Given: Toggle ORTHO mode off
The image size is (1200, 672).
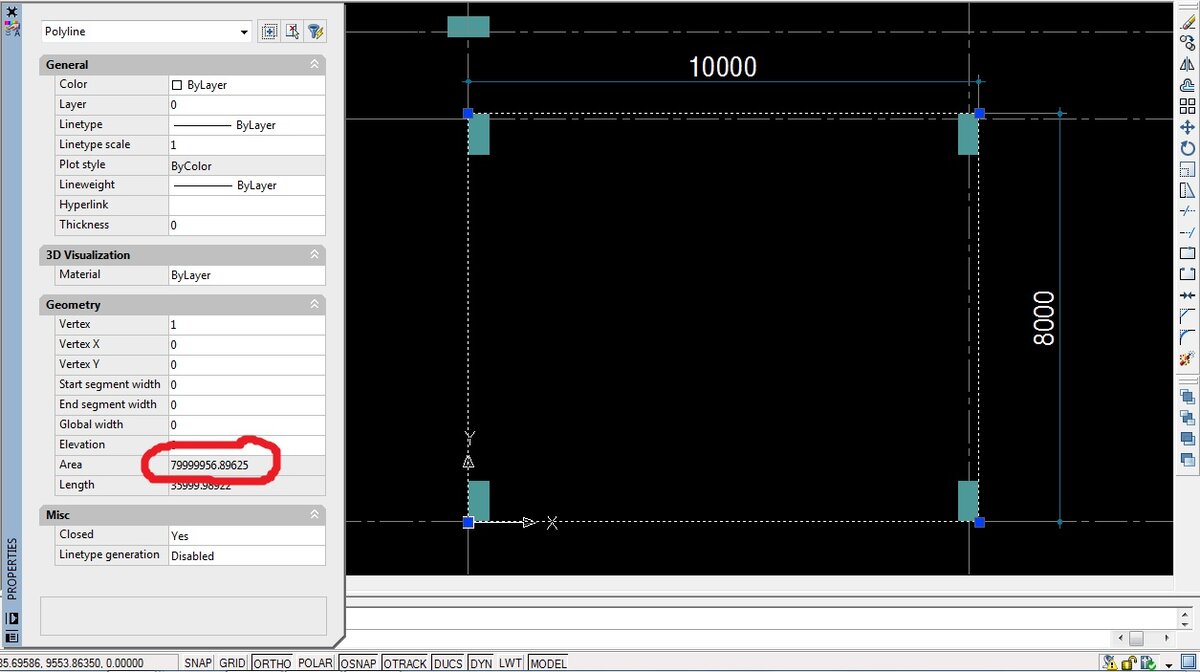Looking at the screenshot, I should click(272, 663).
